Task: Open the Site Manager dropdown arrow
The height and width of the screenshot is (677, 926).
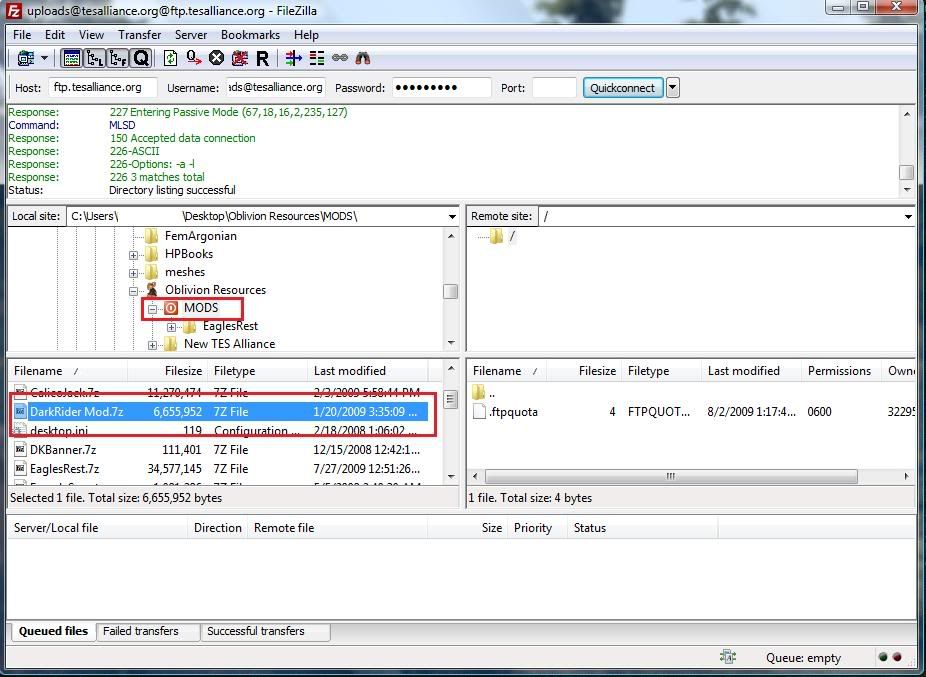Action: pos(44,58)
